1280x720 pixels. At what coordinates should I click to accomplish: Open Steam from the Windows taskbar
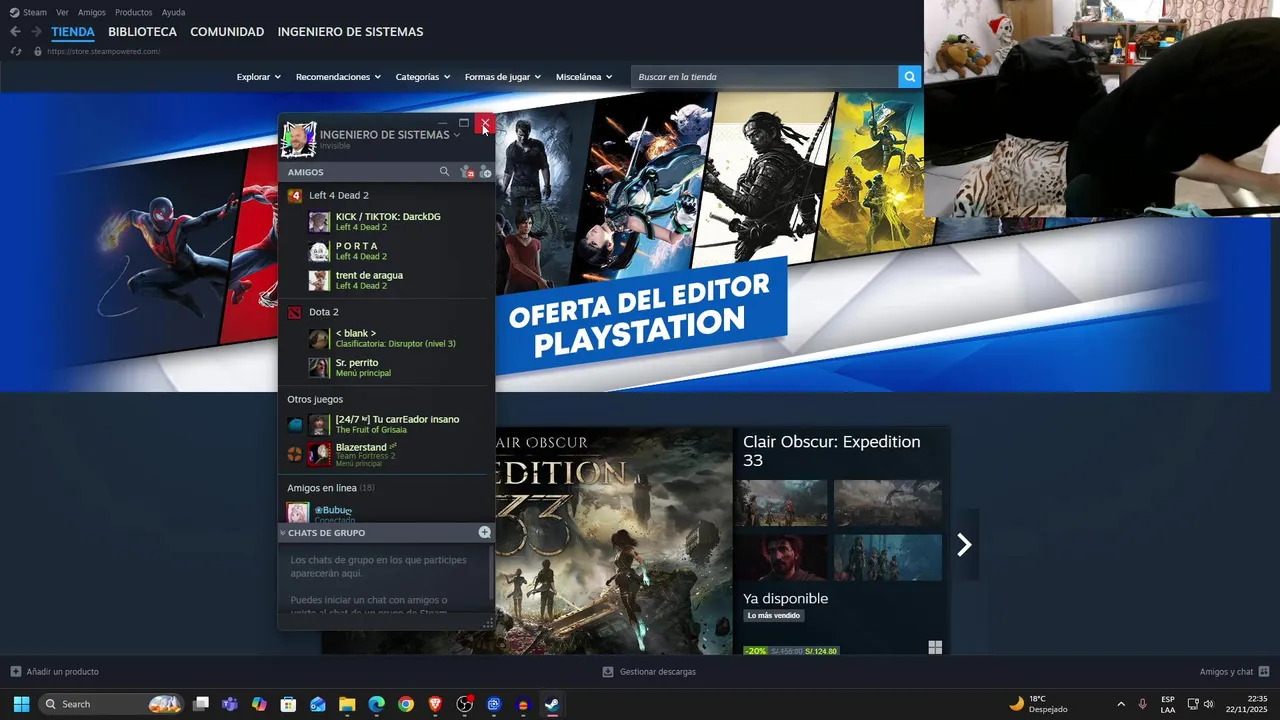[x=552, y=704]
